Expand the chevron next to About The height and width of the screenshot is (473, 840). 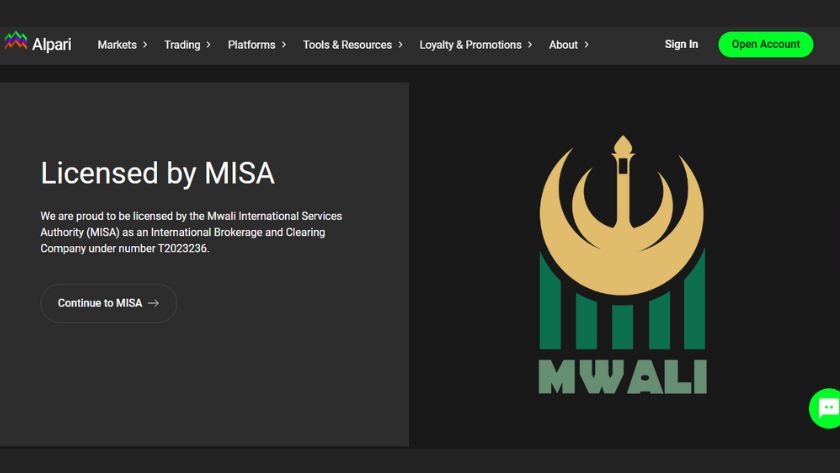(587, 44)
